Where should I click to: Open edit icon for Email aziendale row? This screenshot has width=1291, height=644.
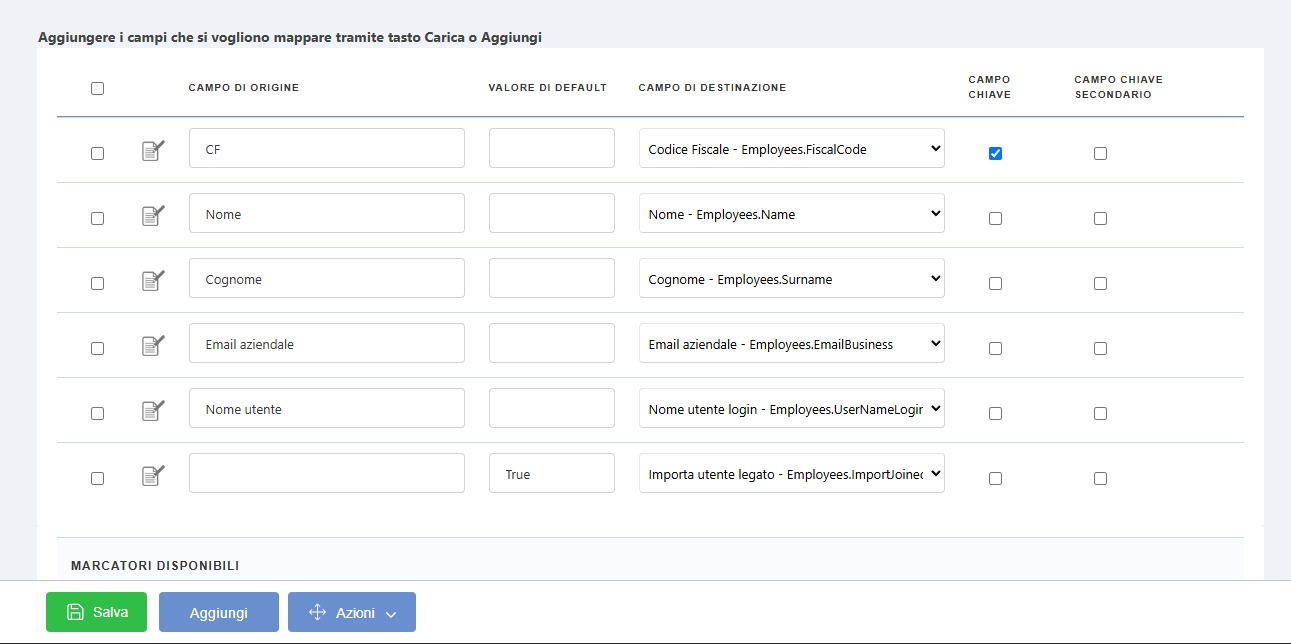pyautogui.click(x=153, y=346)
